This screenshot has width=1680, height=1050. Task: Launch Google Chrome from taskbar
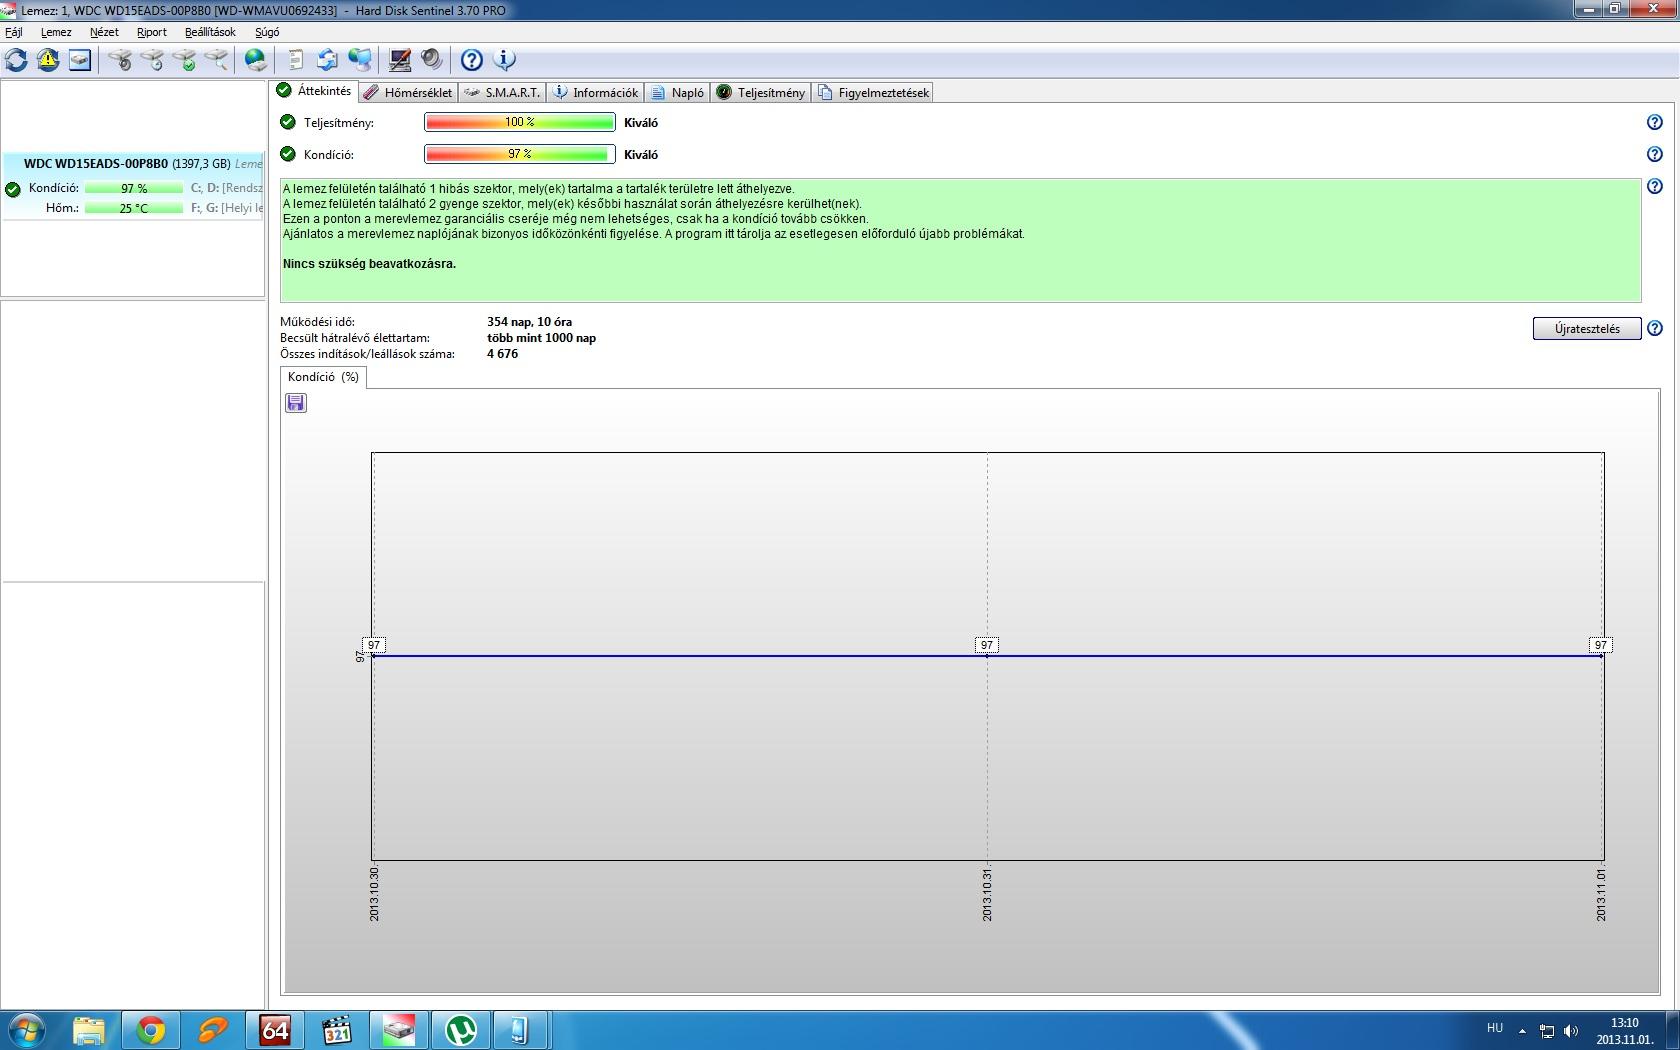coord(150,1030)
